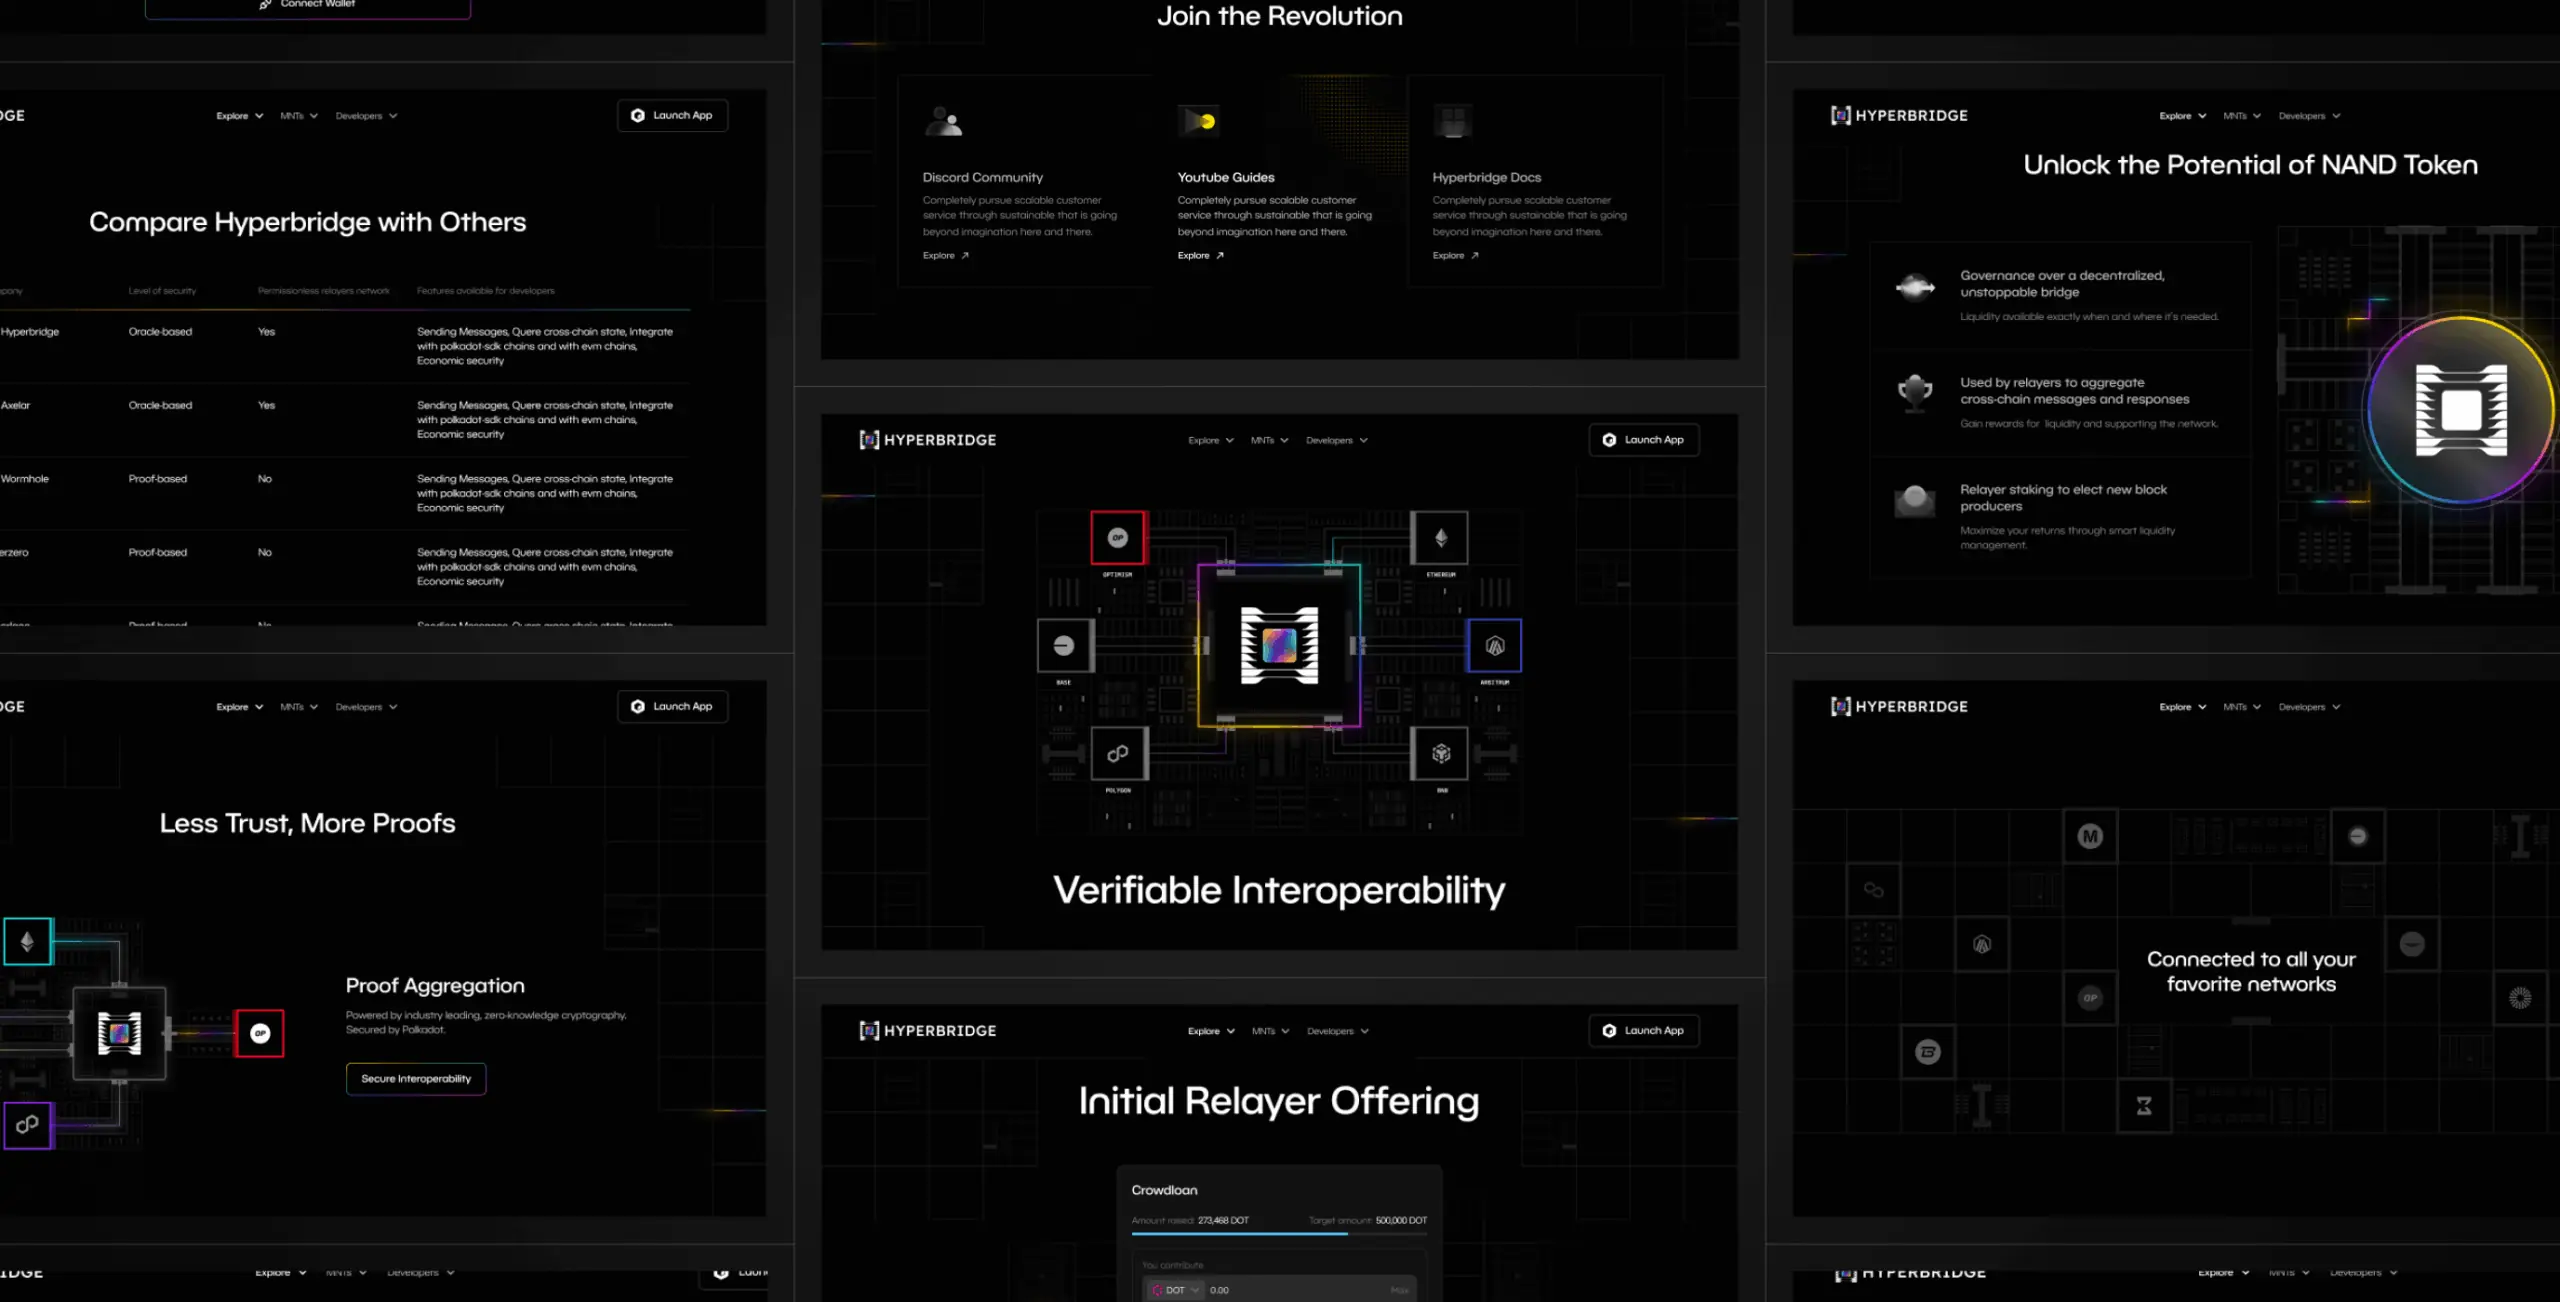This screenshot has width=2560, height=1302.
Task: Click 500,000 DOT target amount value
Action: point(1401,1220)
